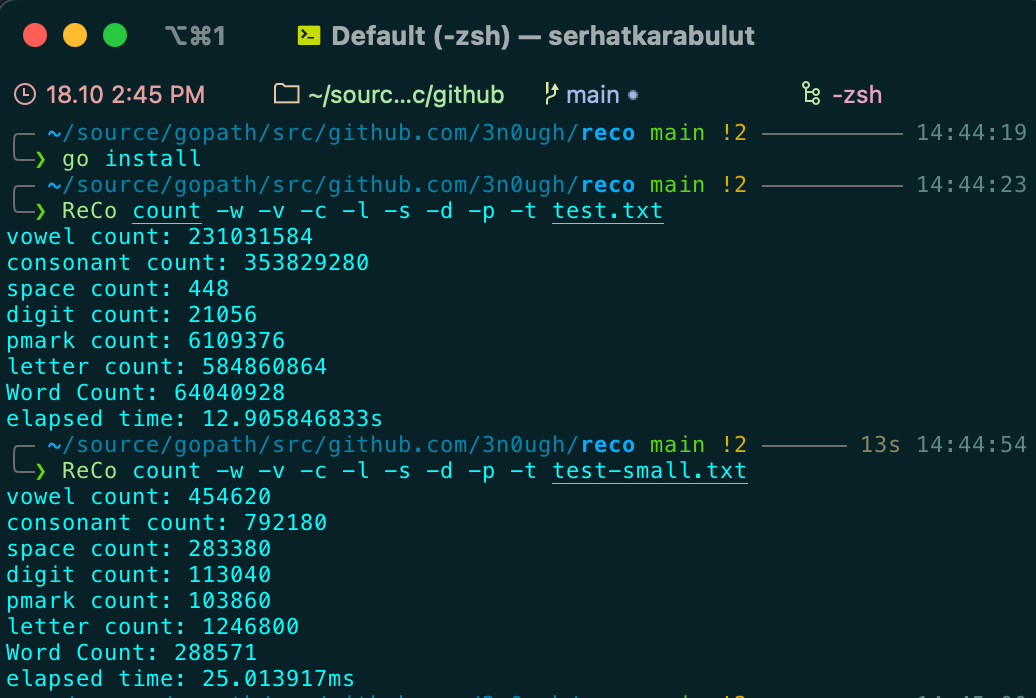Close the terminal window with the red button
Screen dimensions: 1036x698
35,37
